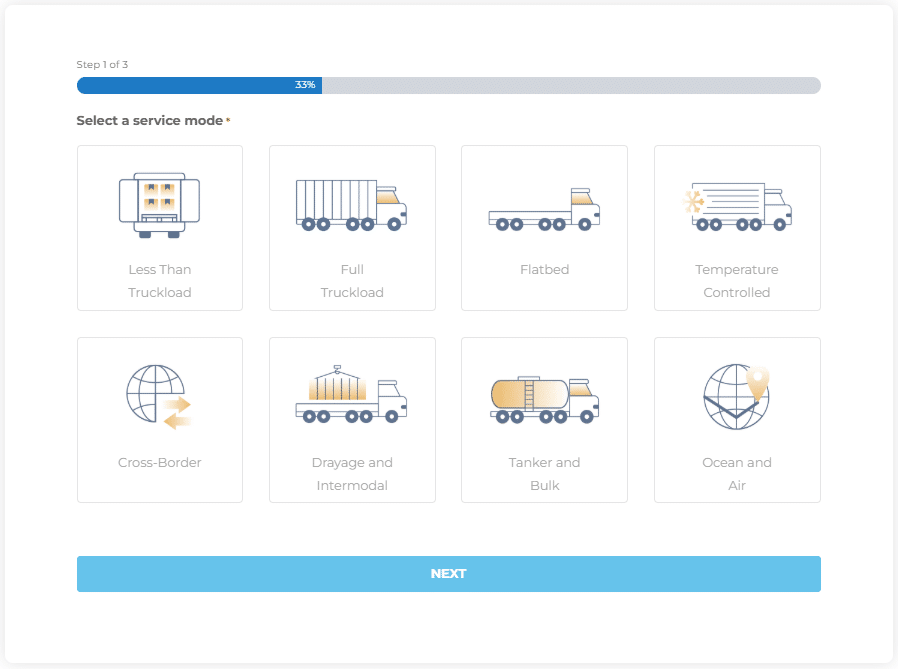Choose the "Temperature Controlled" text label
The image size is (898, 669).
(737, 281)
